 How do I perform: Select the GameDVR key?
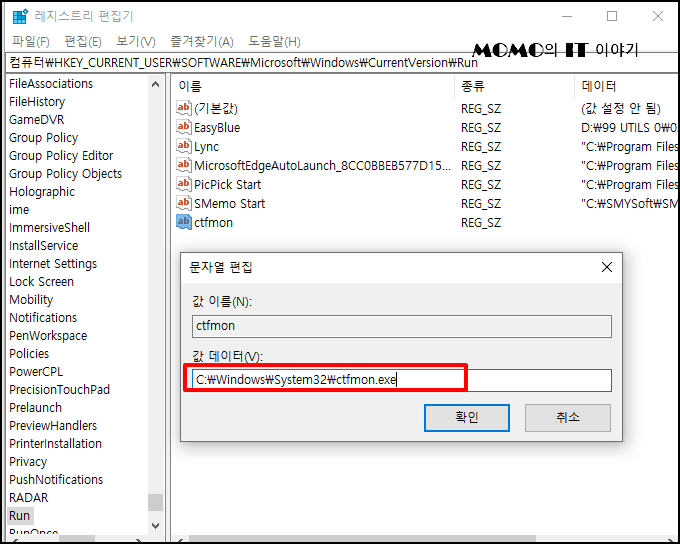[36, 120]
